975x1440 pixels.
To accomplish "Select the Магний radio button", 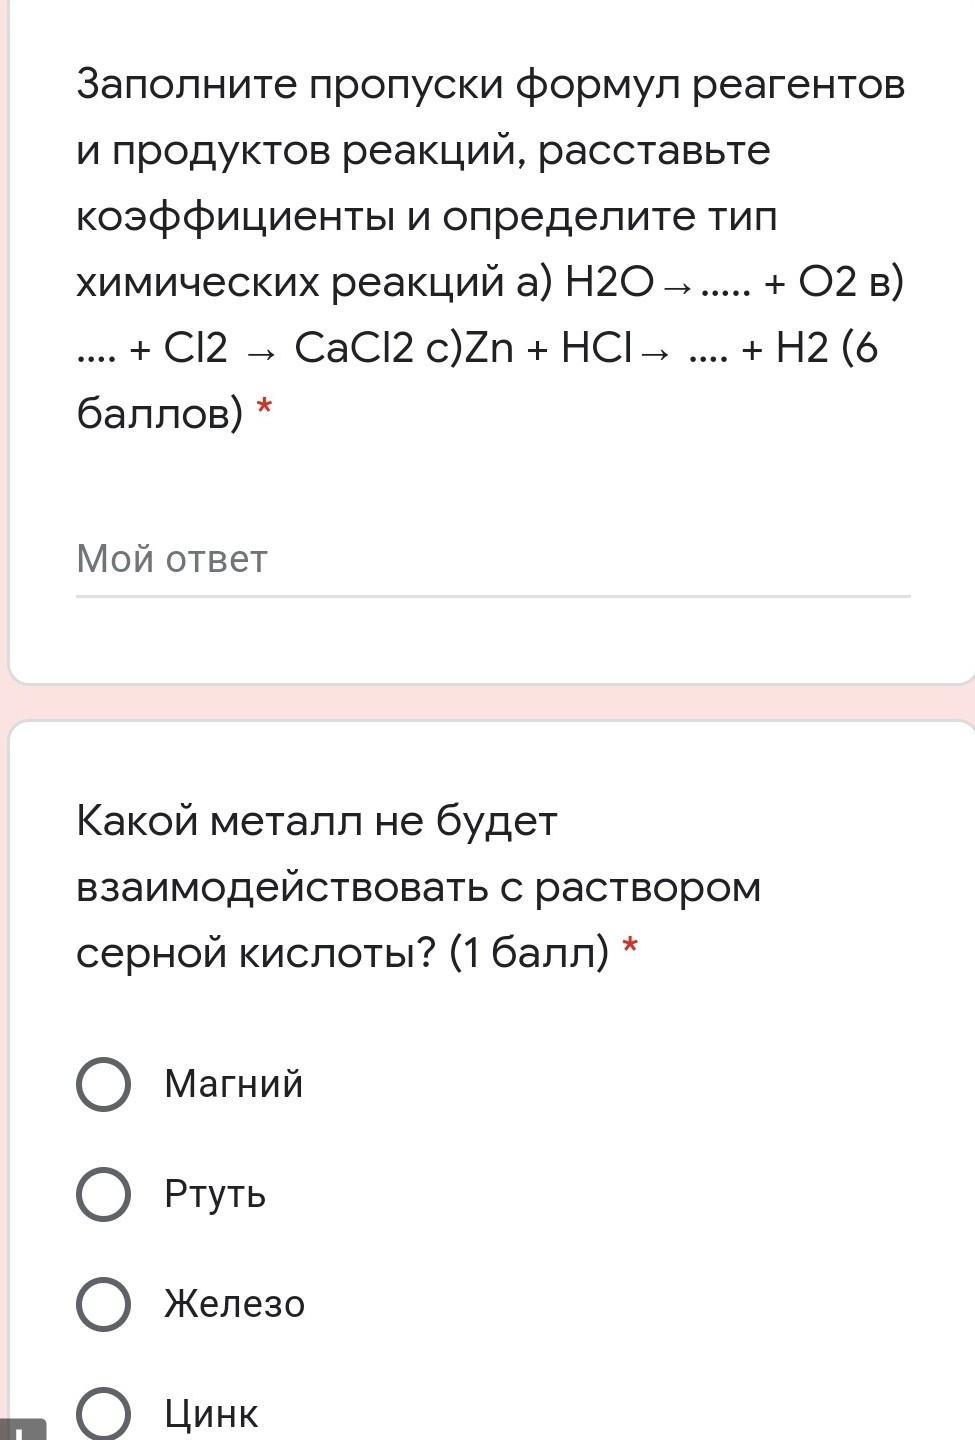I will pos(103,1084).
